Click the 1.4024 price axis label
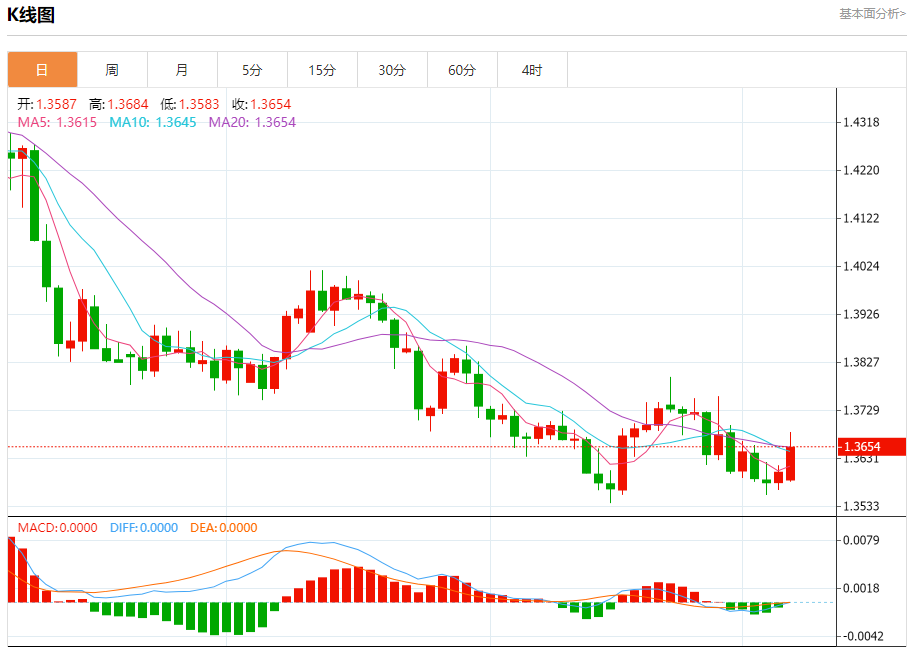The height and width of the screenshot is (647, 911). (861, 266)
